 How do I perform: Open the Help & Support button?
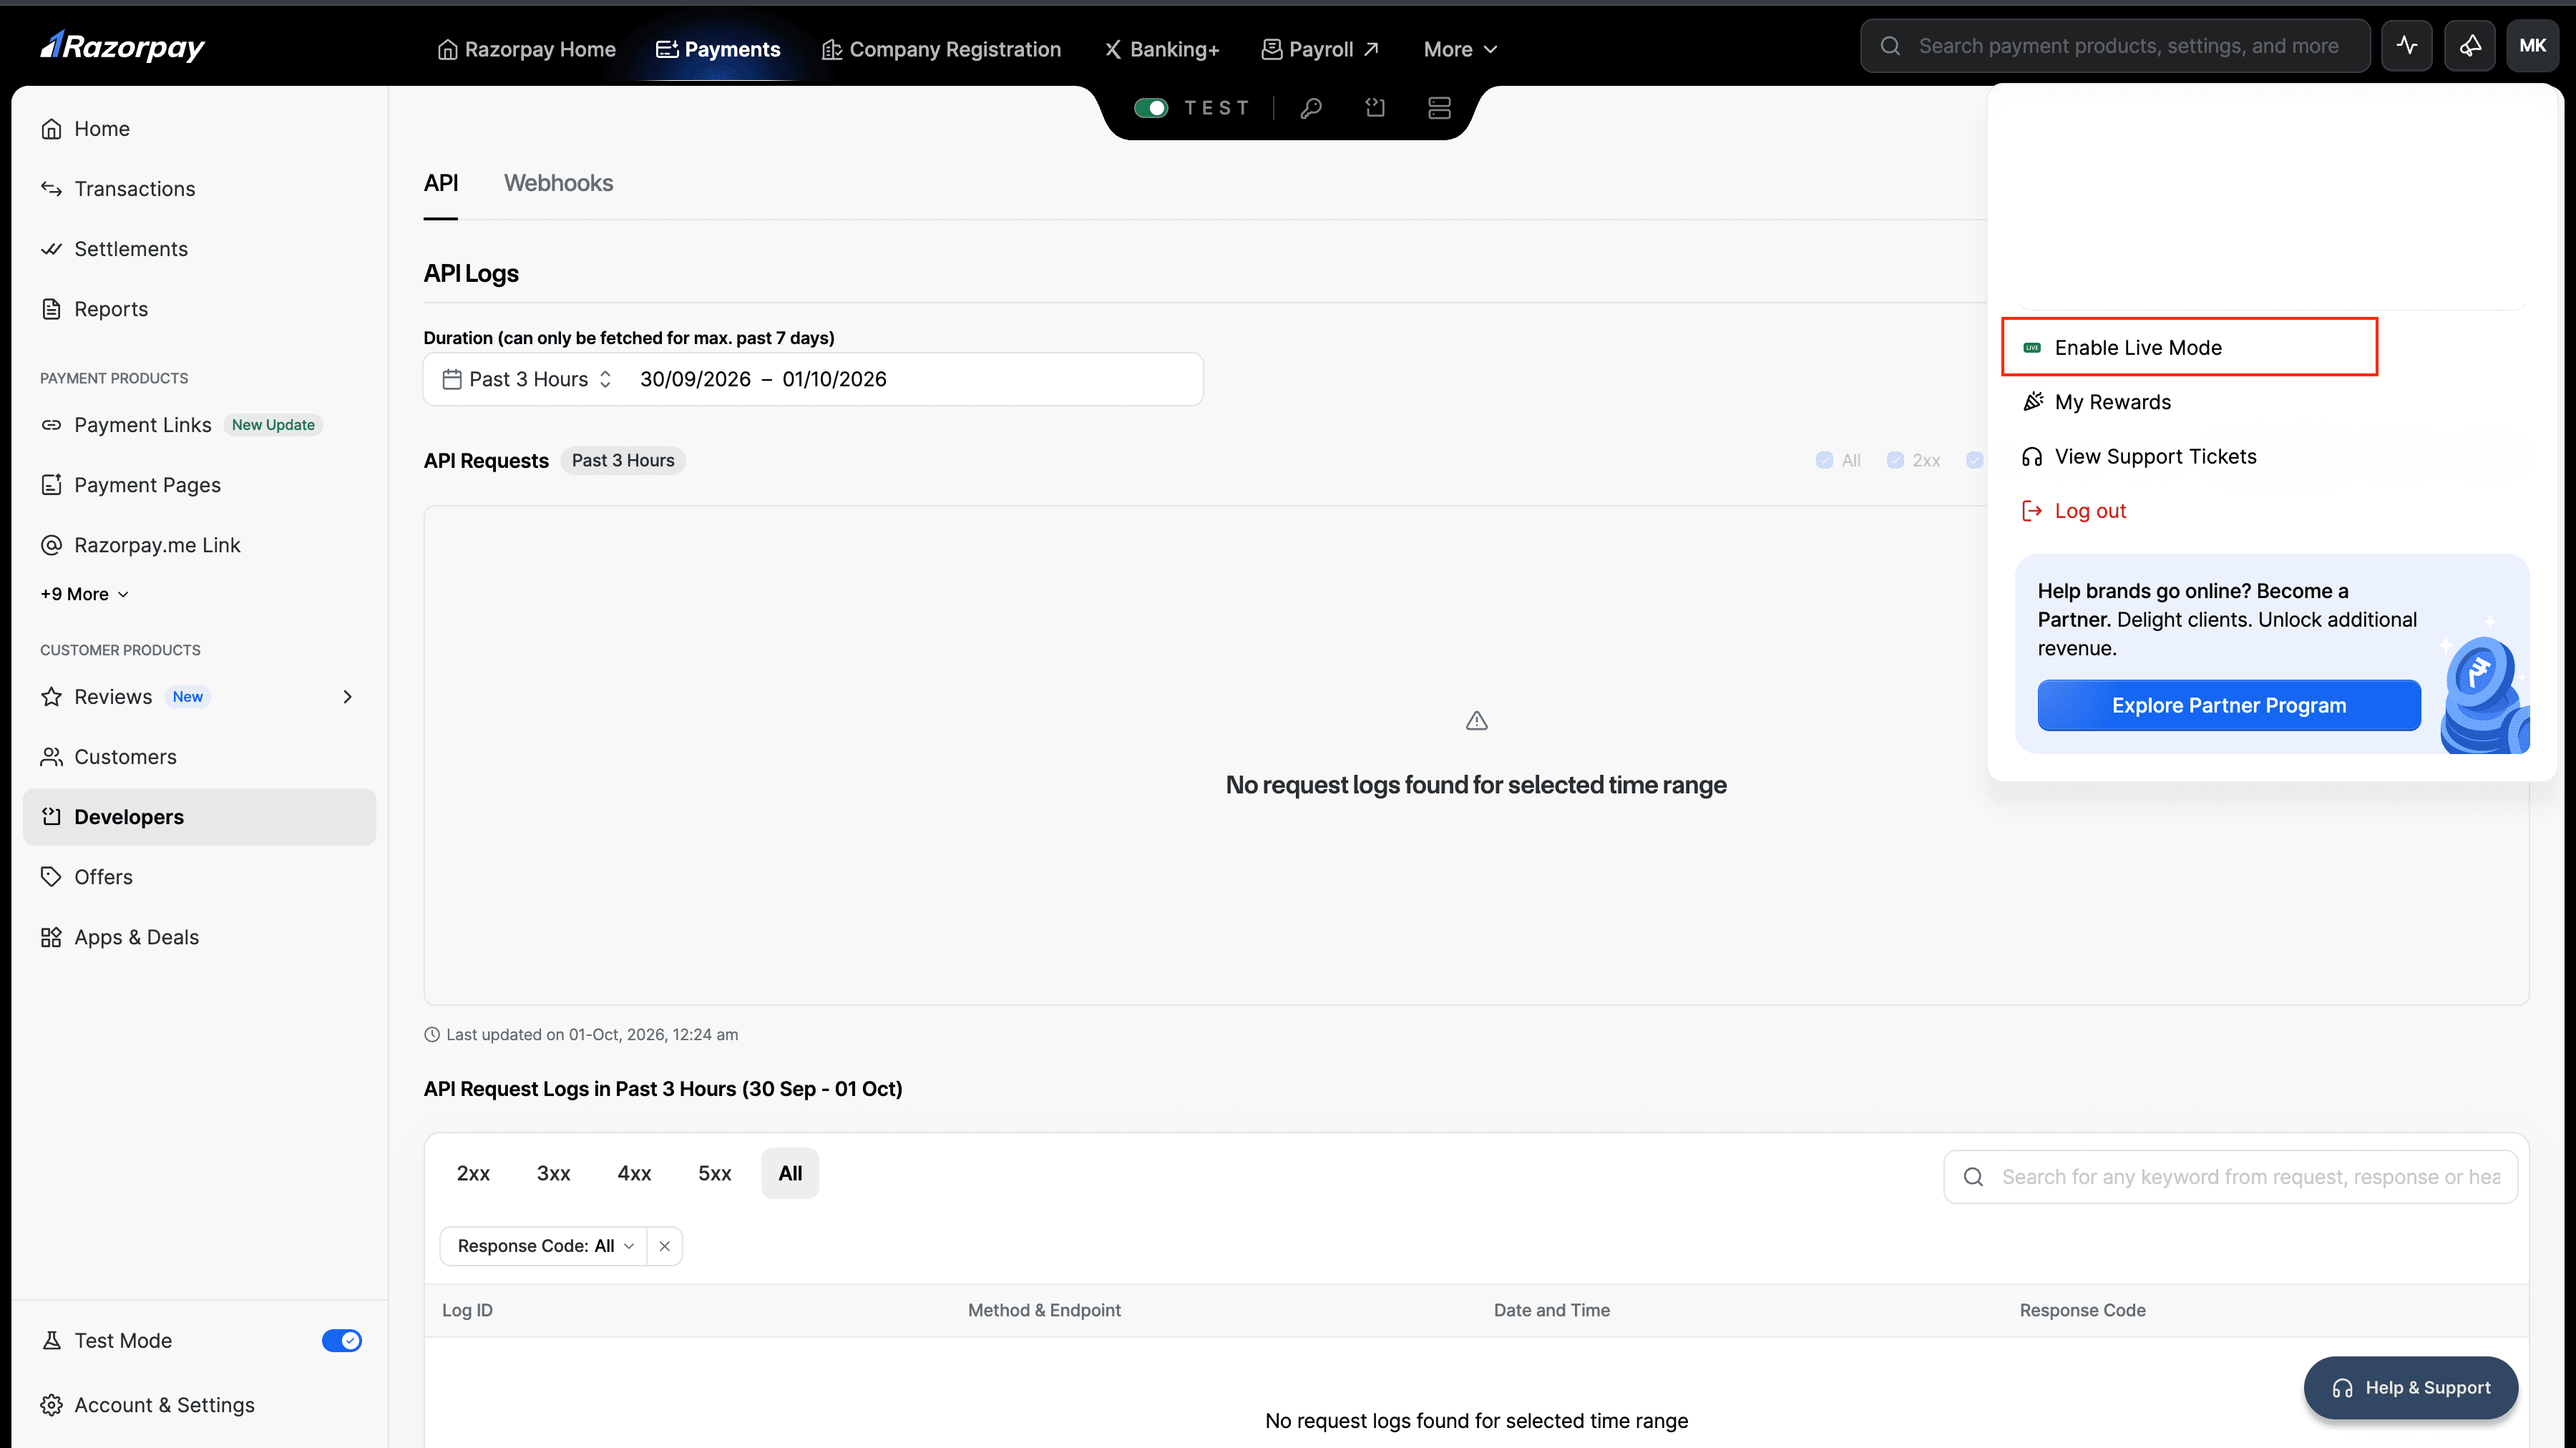pyautogui.click(x=2411, y=1387)
